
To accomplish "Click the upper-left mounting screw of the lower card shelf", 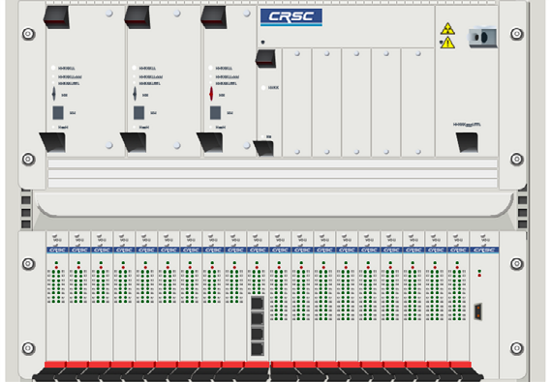I will 28,264.
